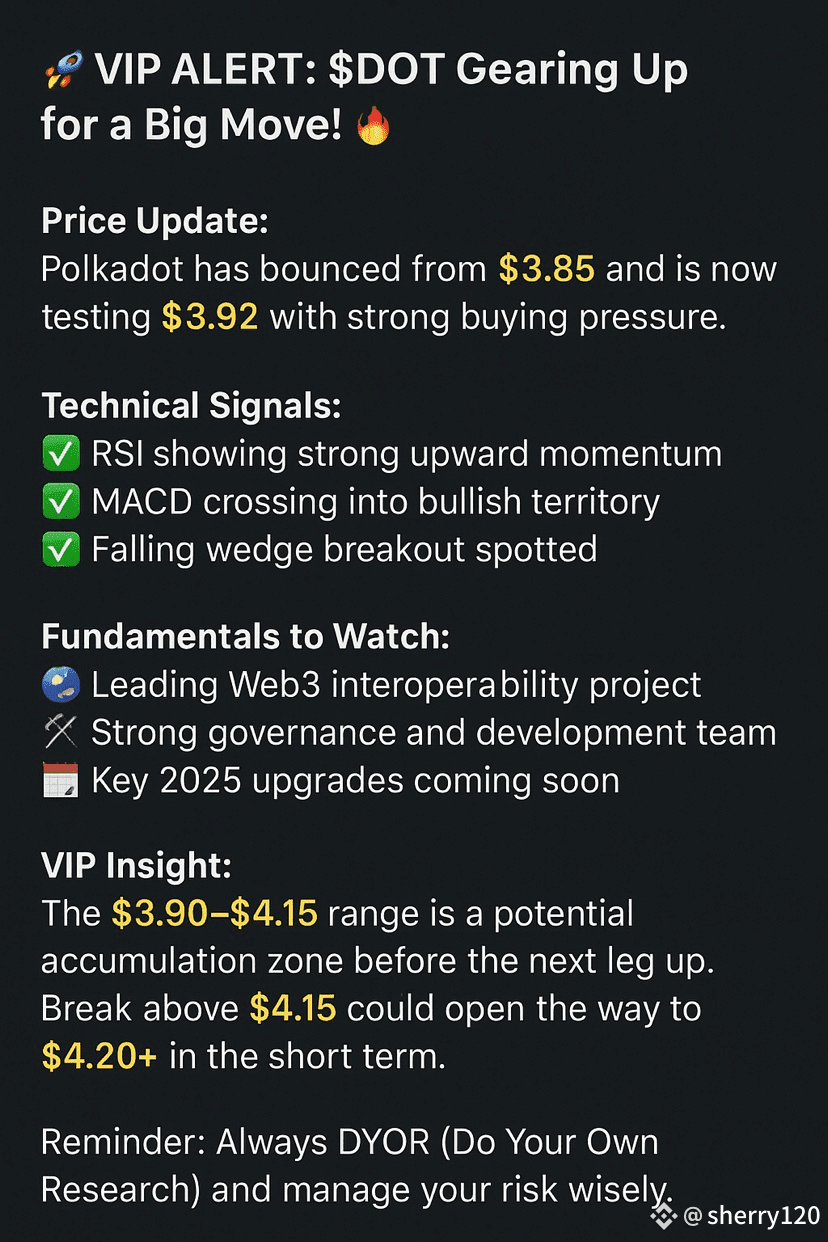The image size is (828, 1242).
Task: Click the green checkmark beside Falling wedge
Action: click(x=61, y=549)
